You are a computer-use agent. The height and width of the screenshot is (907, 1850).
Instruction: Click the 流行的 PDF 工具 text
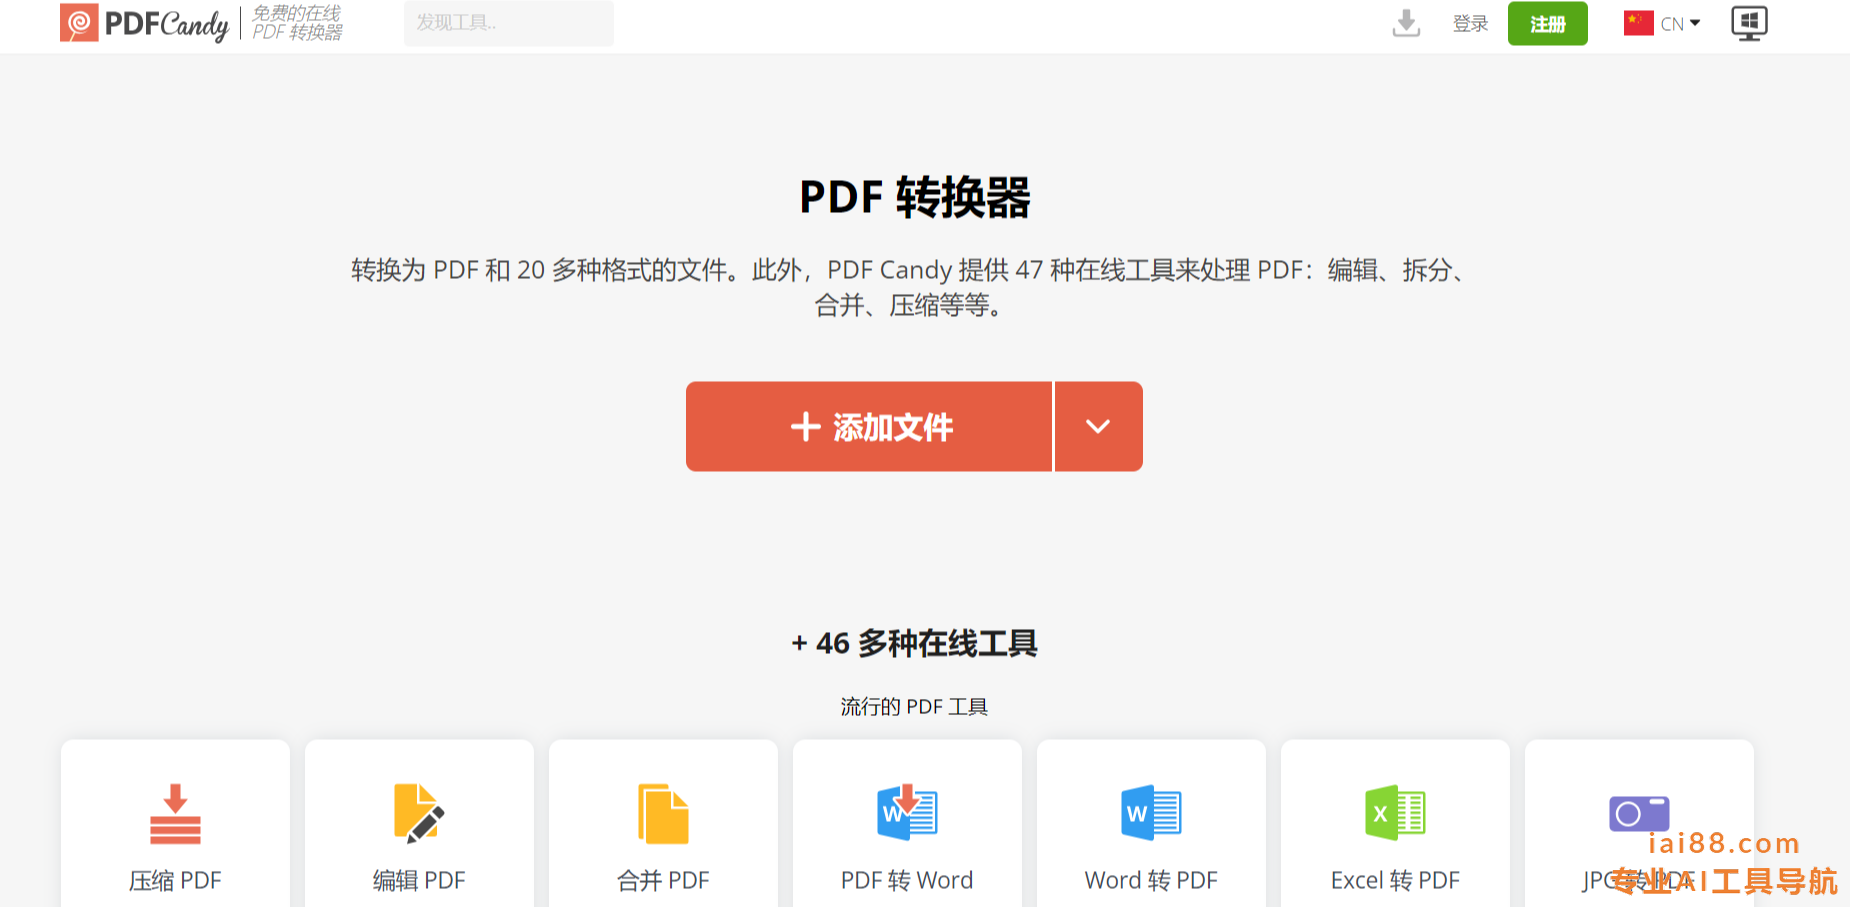pyautogui.click(x=914, y=707)
